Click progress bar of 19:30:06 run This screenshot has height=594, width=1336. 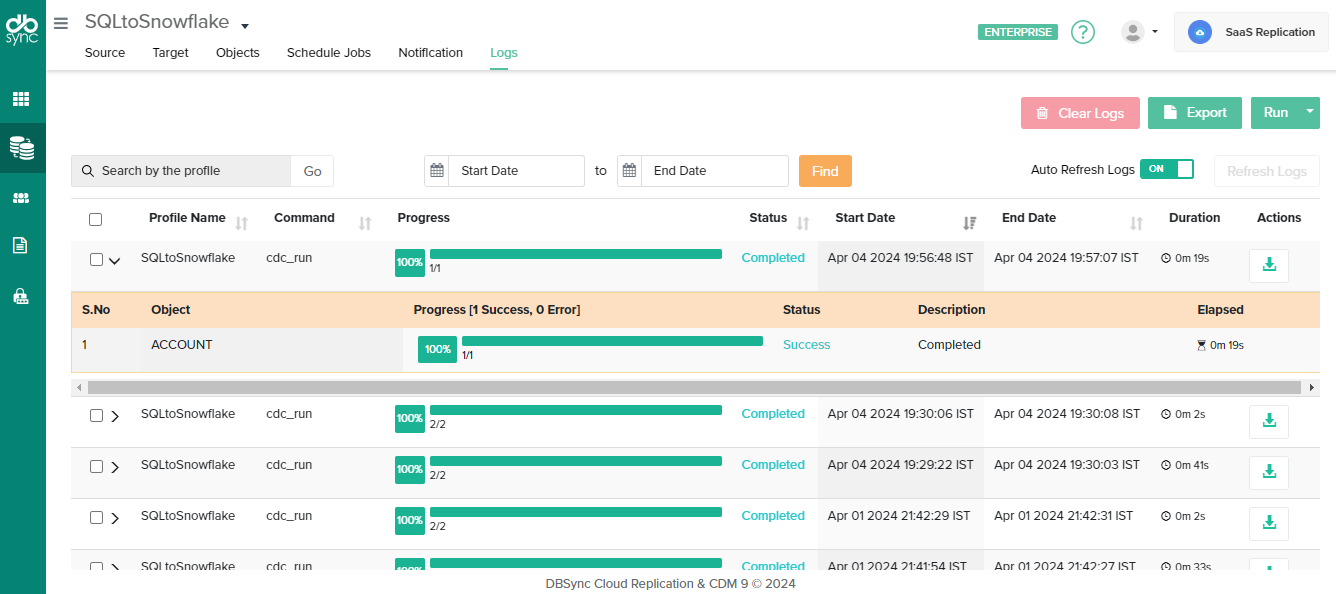pos(576,410)
